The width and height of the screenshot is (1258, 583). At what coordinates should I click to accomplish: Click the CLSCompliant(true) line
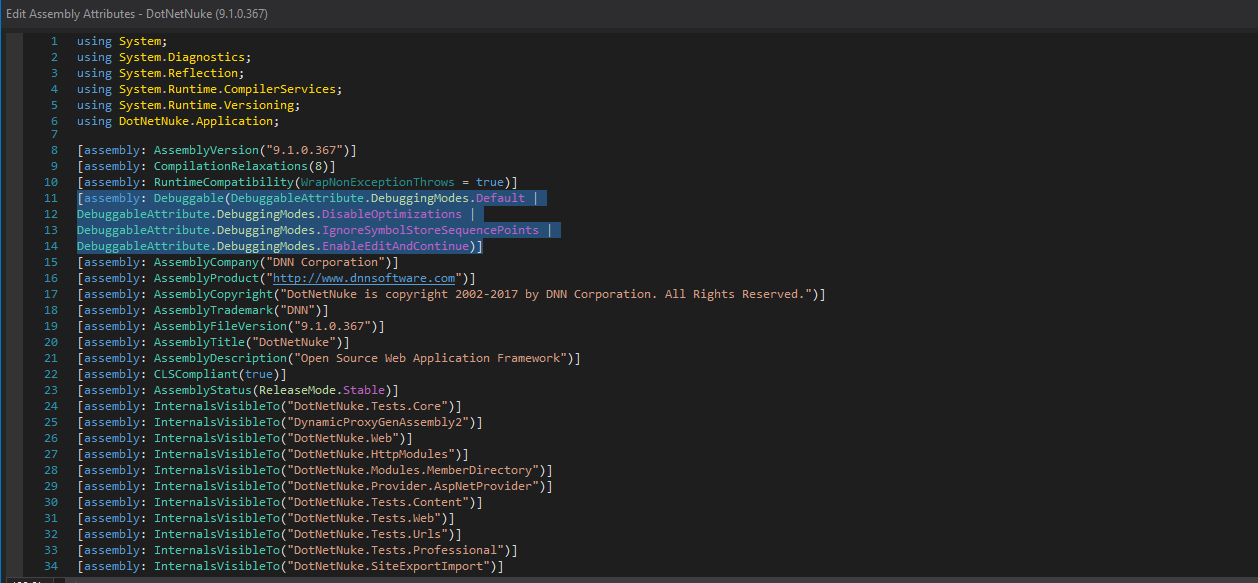182,374
